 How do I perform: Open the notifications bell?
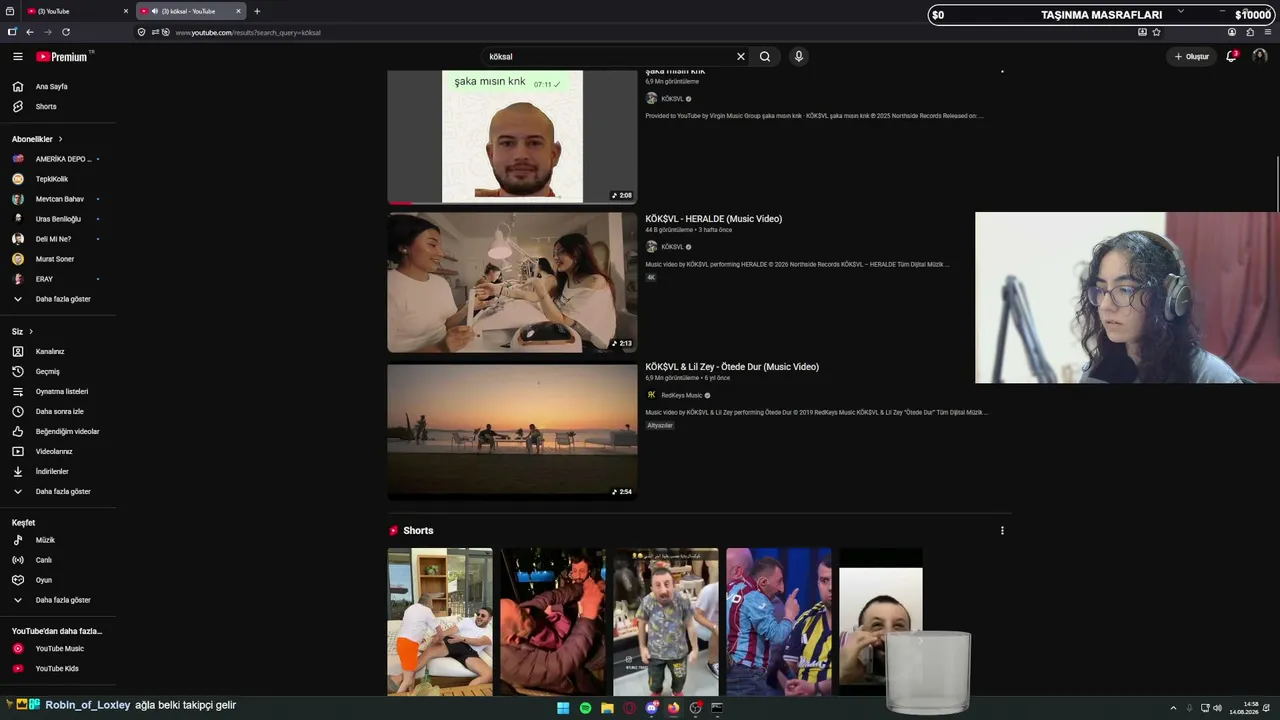[x=1232, y=56]
